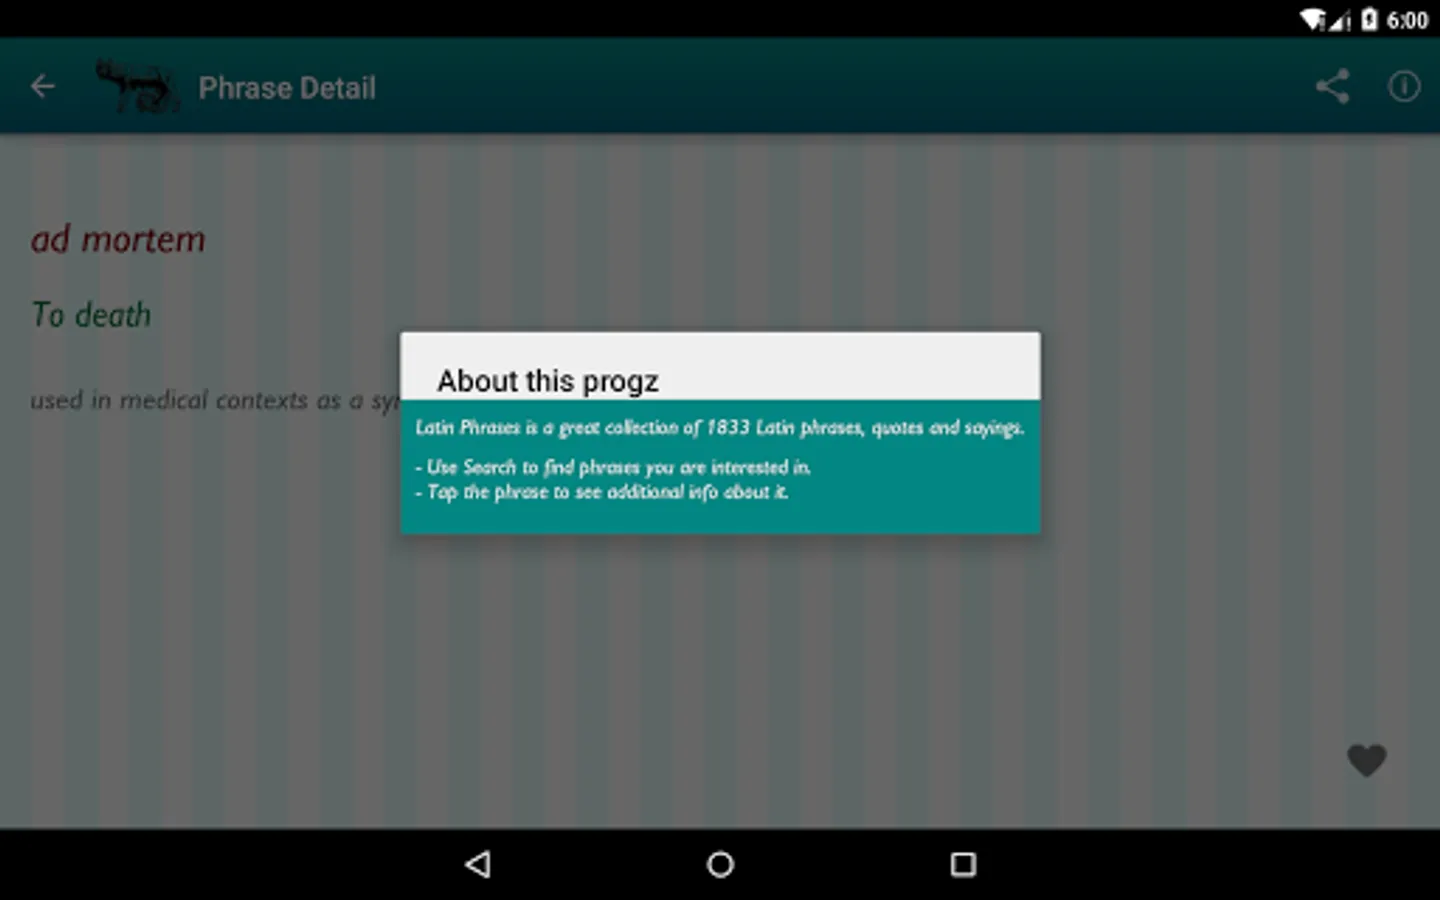Open the info icon in toolbar
This screenshot has width=1440, height=900.
(x=1404, y=87)
